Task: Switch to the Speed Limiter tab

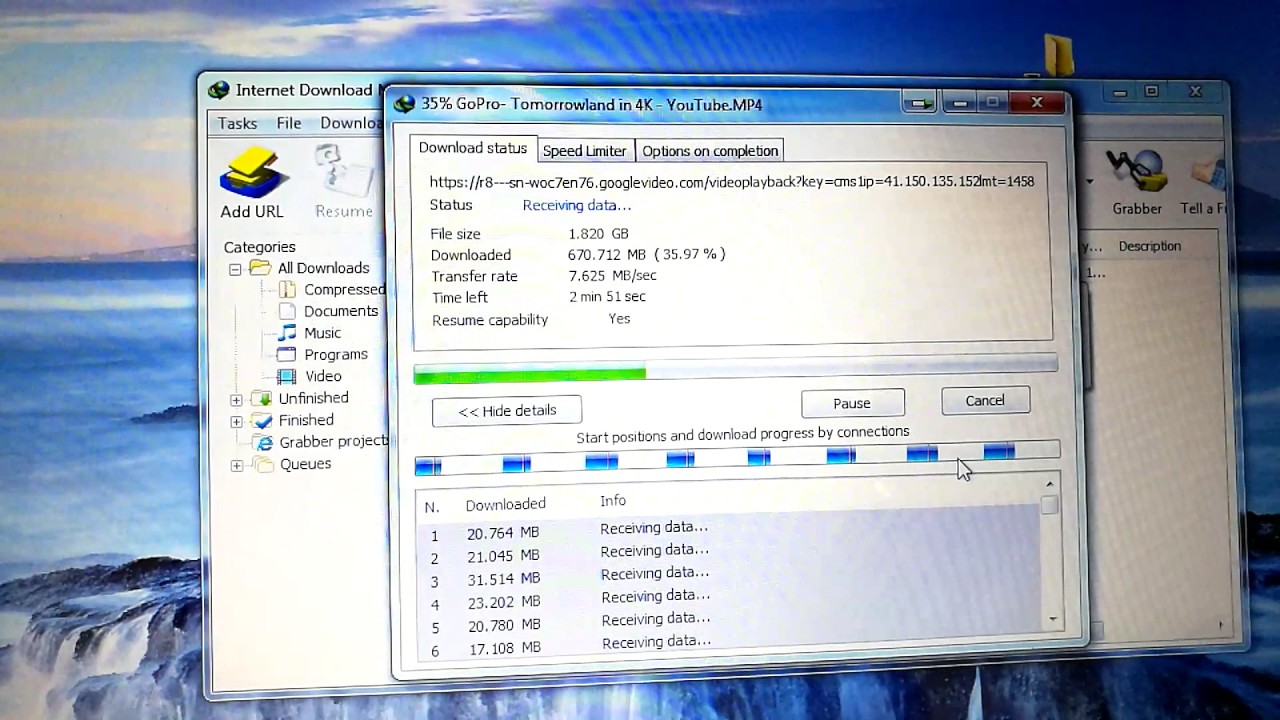Action: pos(584,151)
